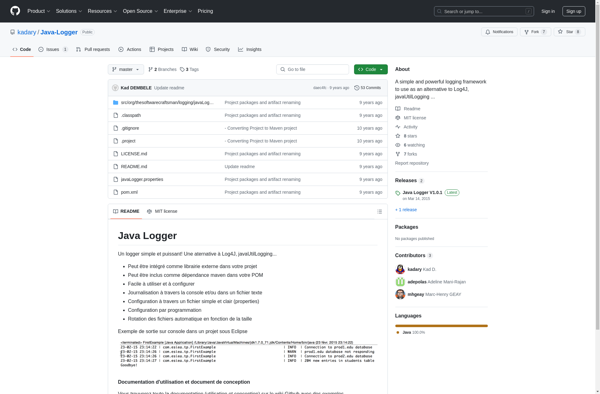Open the README outline icon
This screenshot has width=600, height=394.
379,212
